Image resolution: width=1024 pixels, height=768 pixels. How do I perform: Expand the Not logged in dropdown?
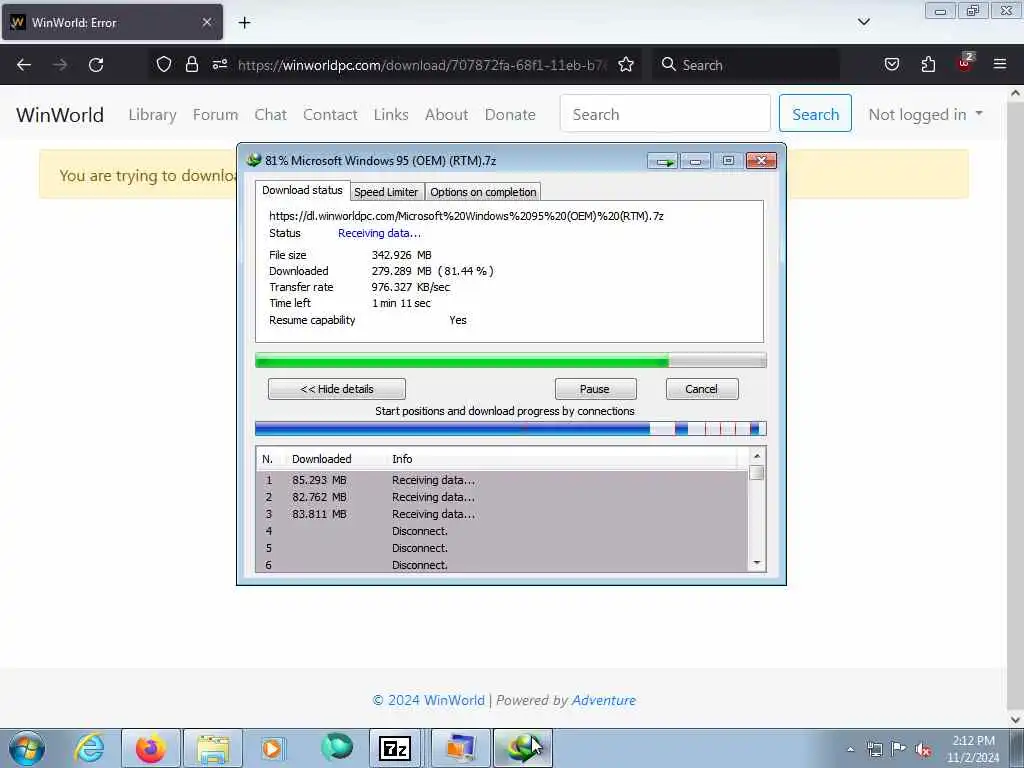click(925, 114)
